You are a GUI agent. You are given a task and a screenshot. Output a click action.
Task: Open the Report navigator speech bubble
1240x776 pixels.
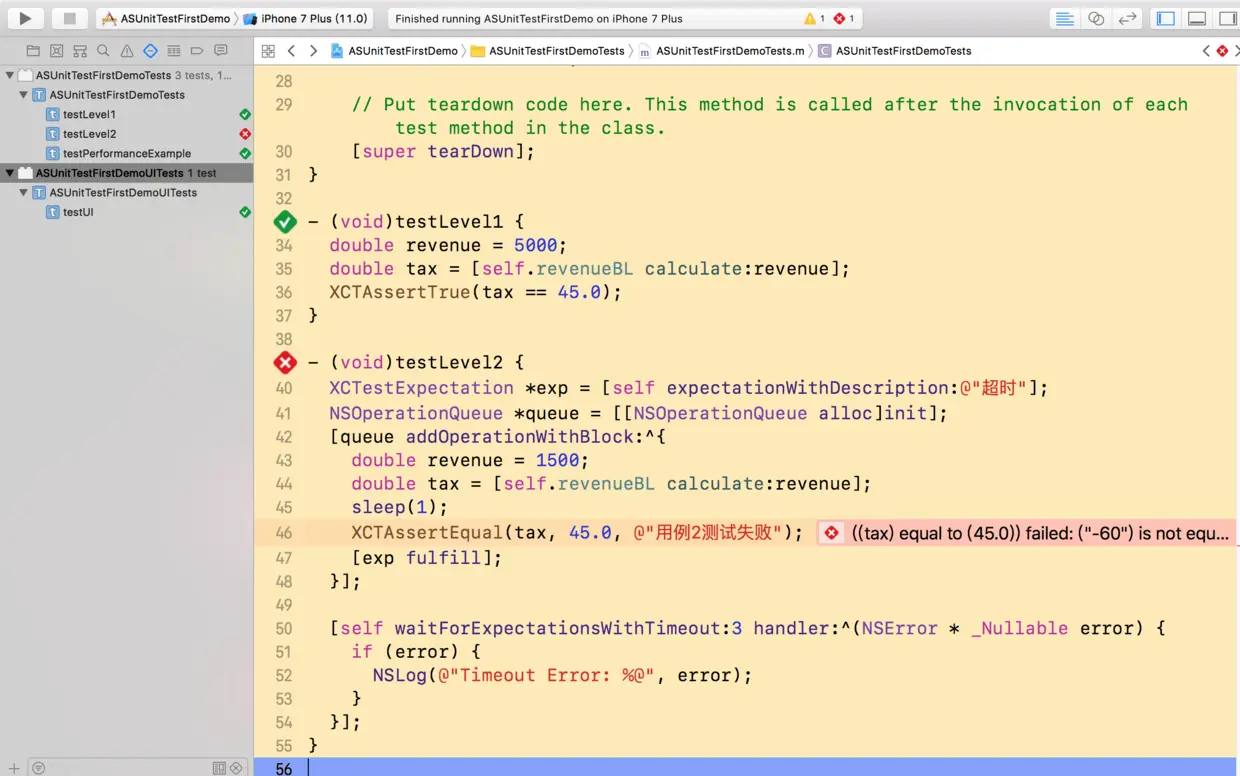click(x=221, y=51)
